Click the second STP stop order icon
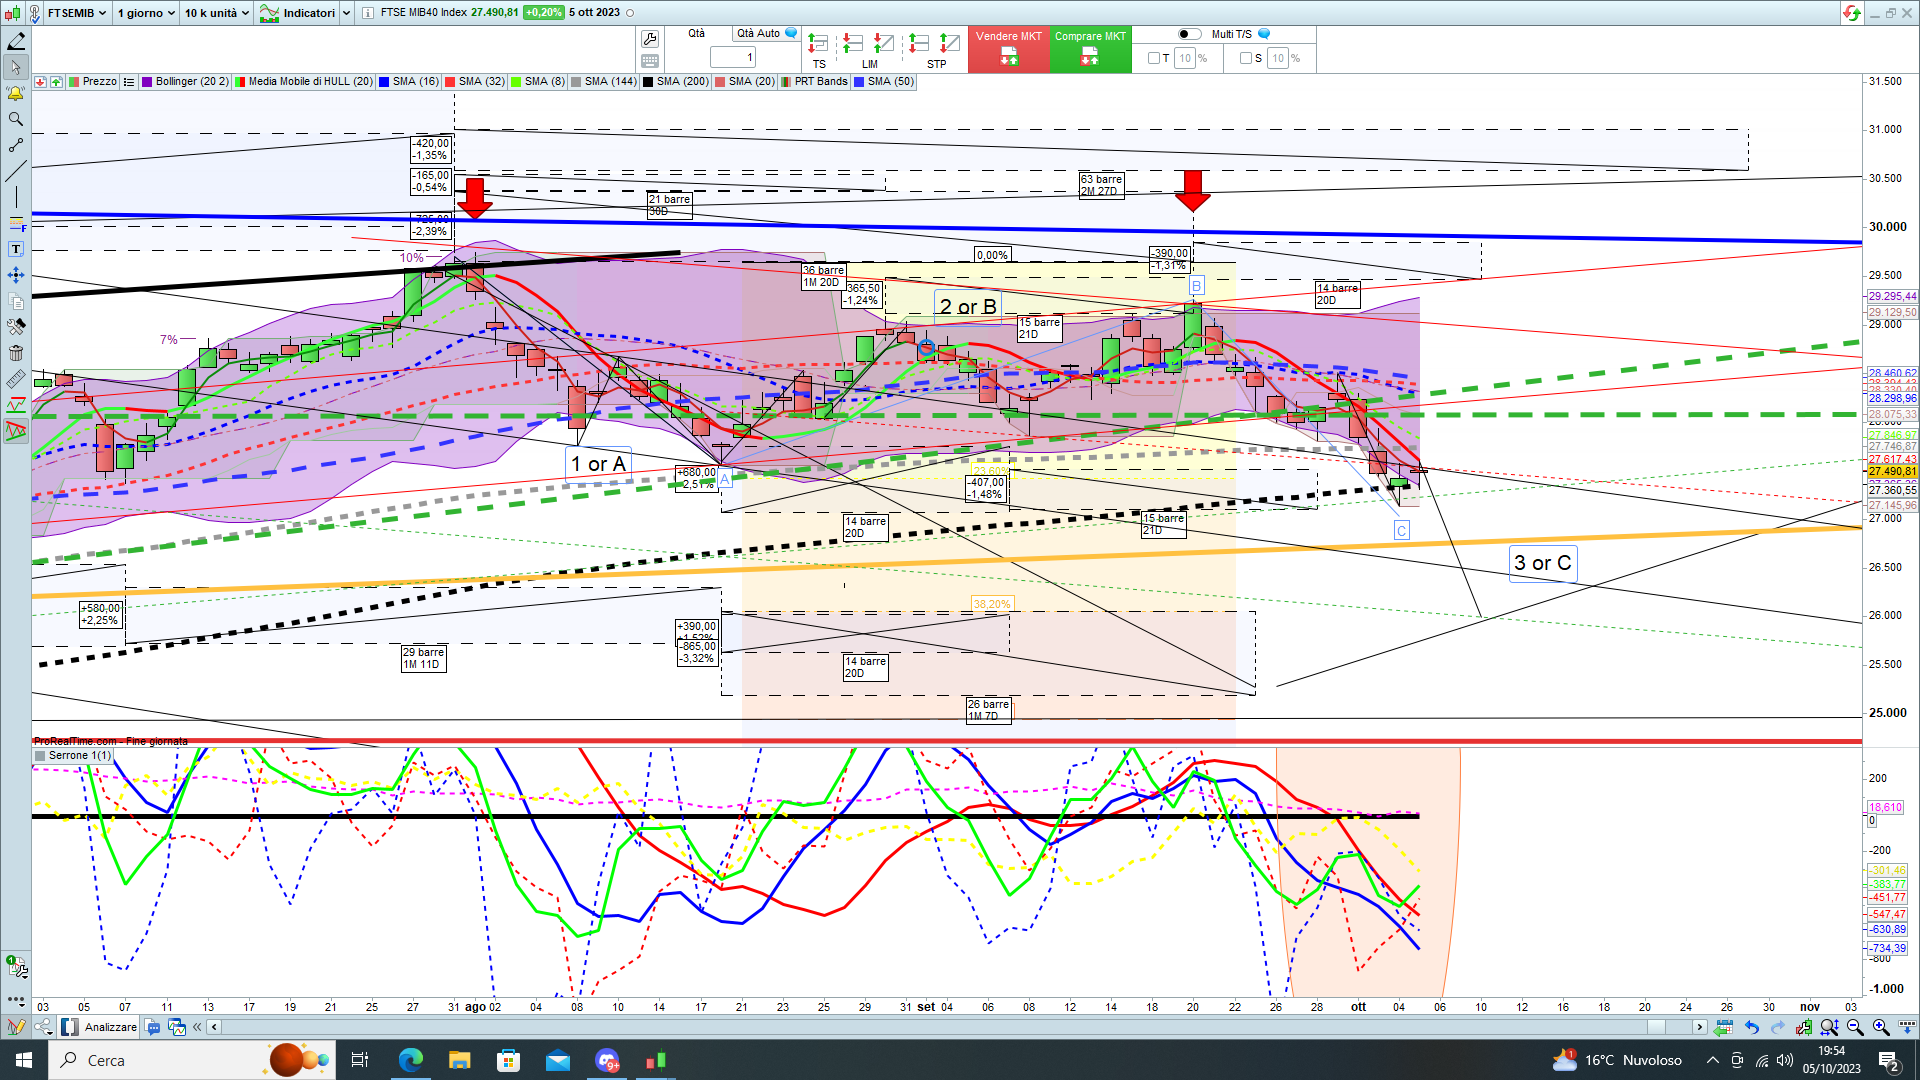The height and width of the screenshot is (1080, 1920). (x=949, y=43)
